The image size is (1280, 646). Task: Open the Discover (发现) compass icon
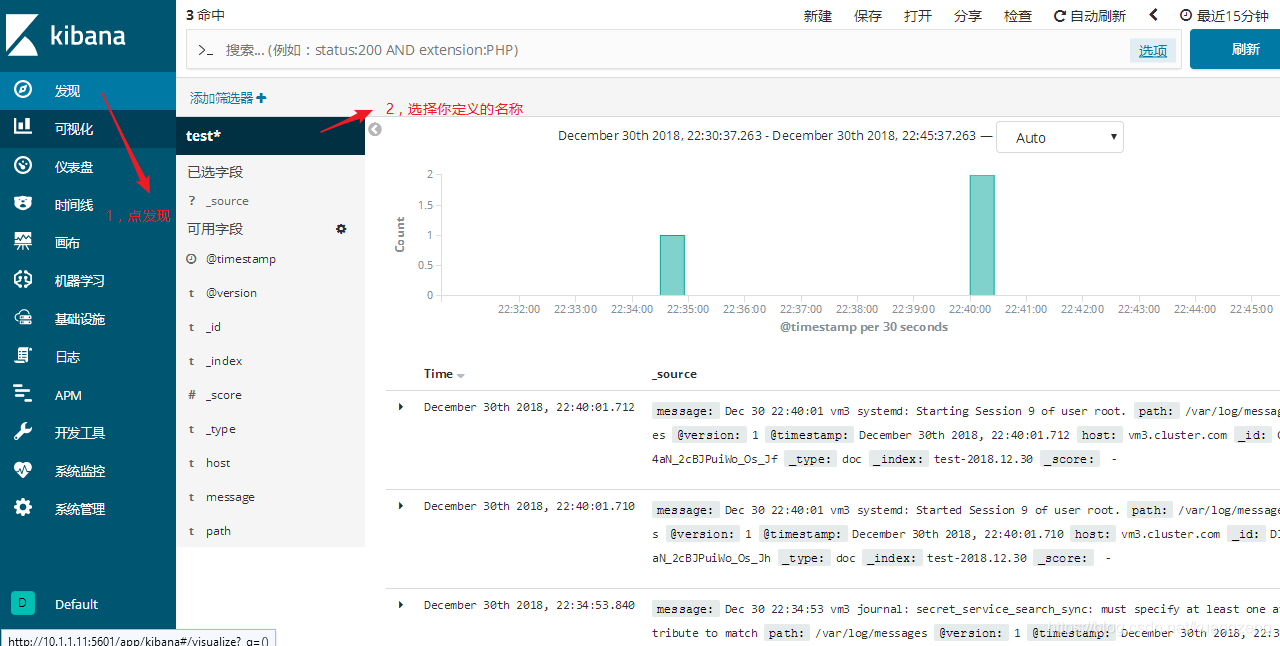(23, 90)
